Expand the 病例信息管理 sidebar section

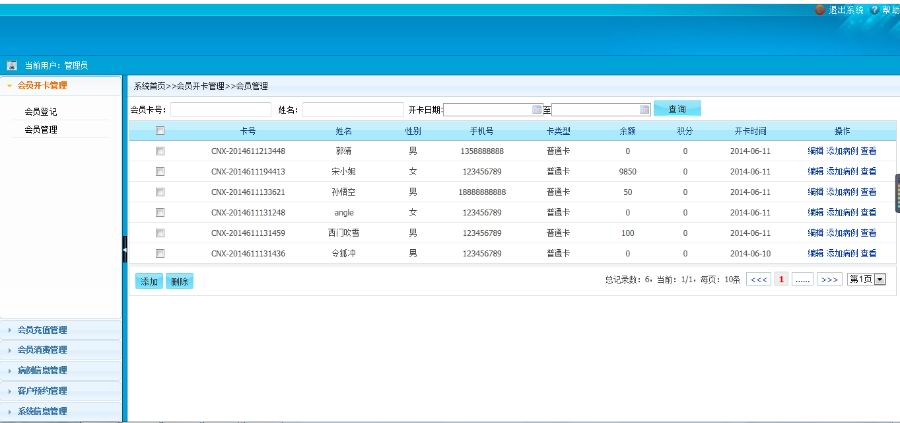pos(61,370)
